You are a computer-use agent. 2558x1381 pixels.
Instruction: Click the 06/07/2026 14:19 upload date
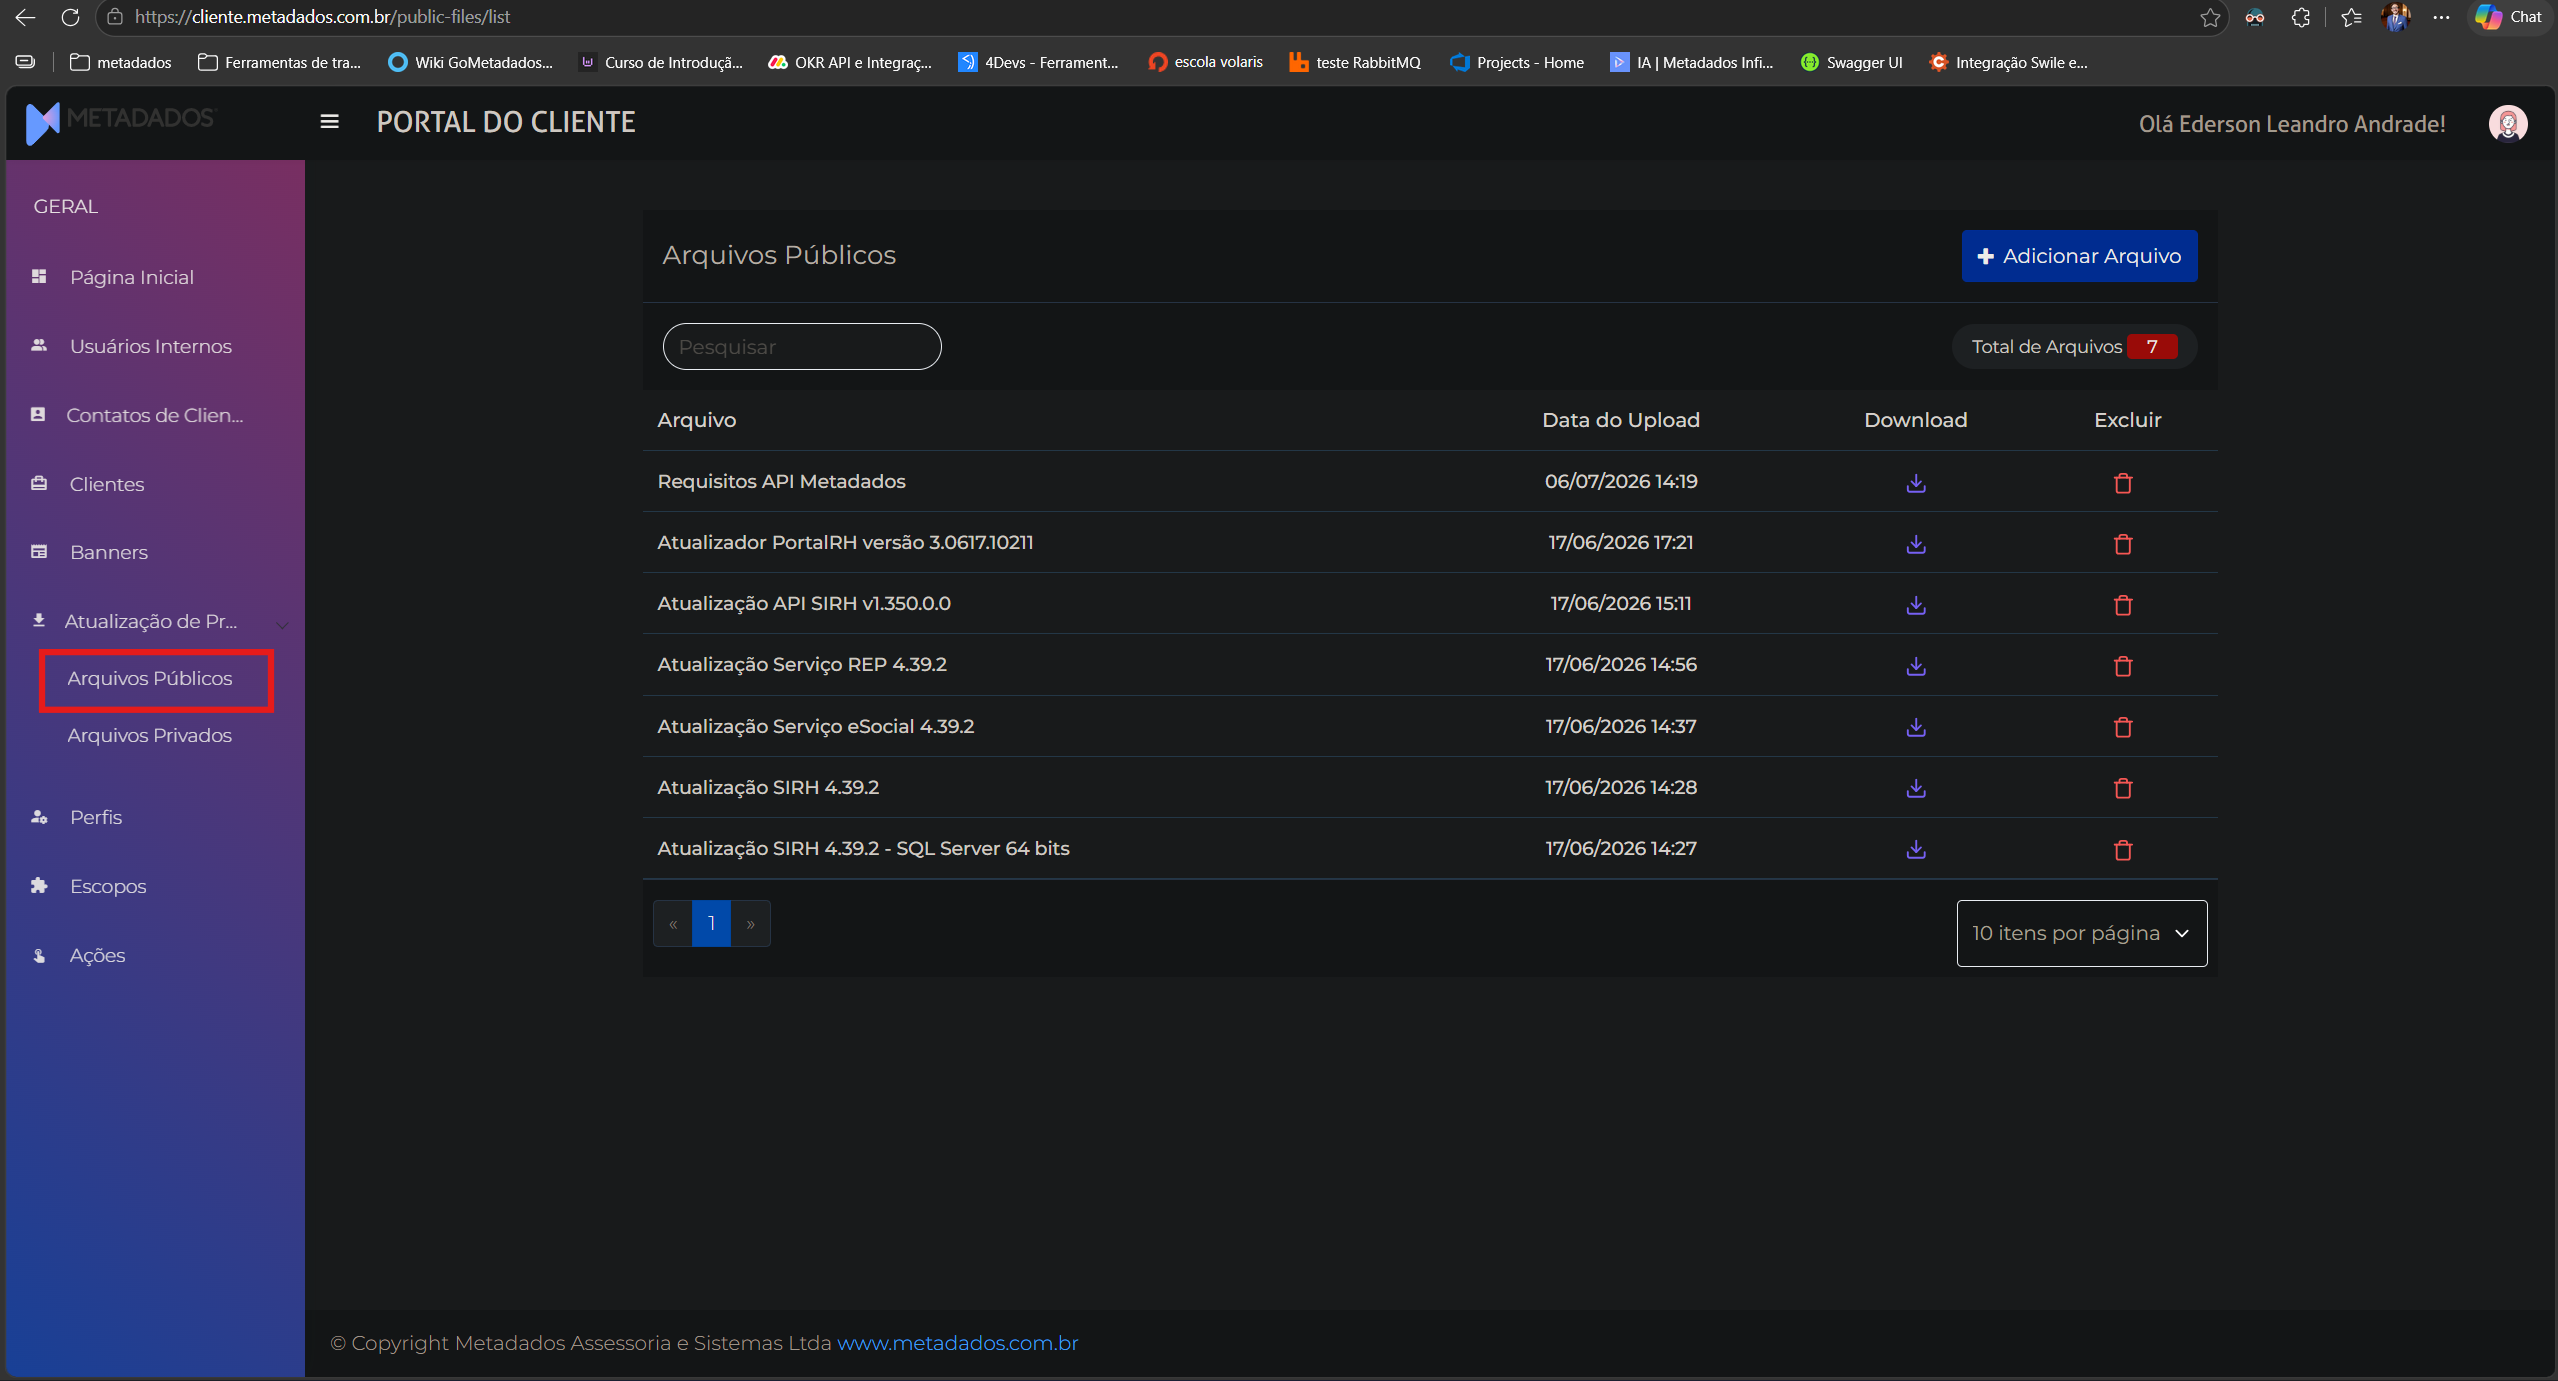click(x=1620, y=481)
